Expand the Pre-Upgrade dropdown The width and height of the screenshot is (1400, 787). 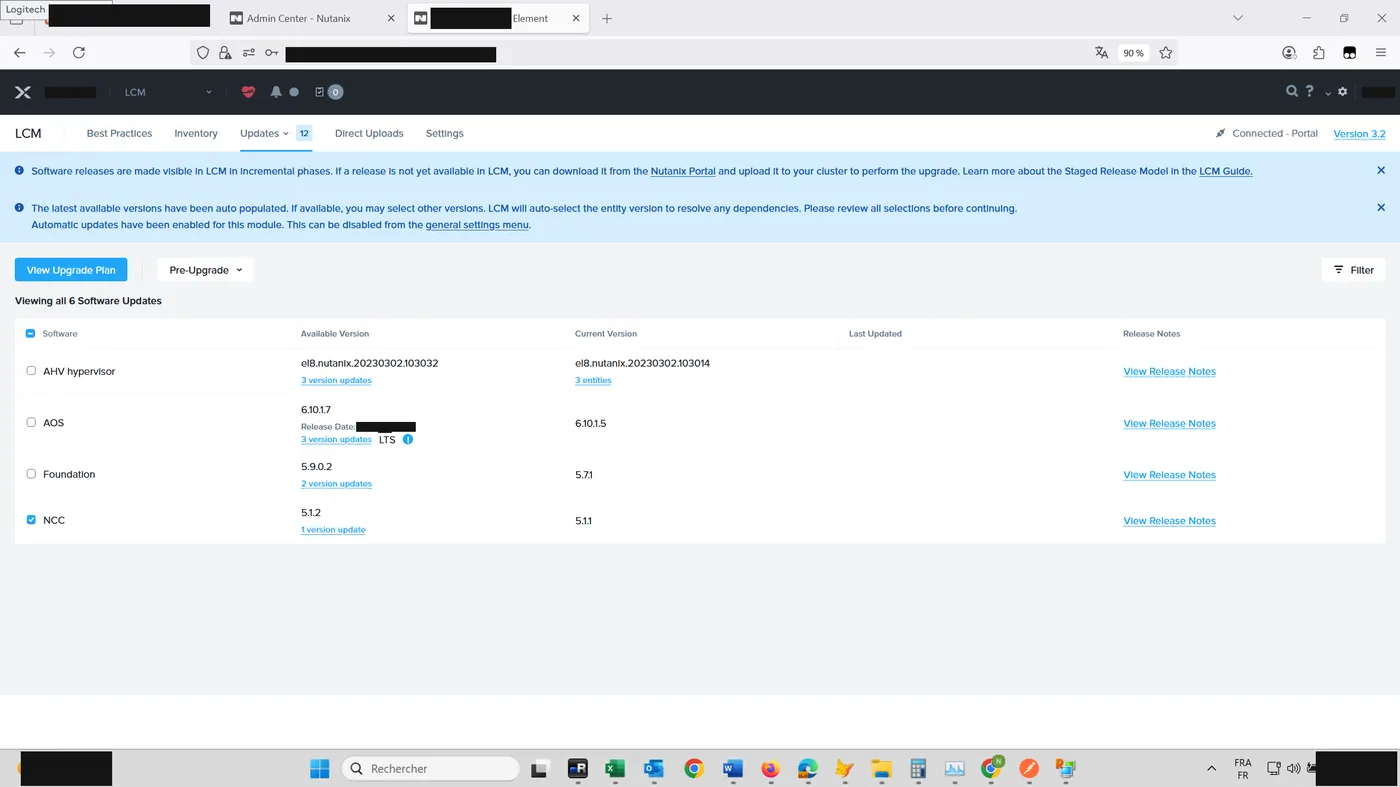[205, 270]
